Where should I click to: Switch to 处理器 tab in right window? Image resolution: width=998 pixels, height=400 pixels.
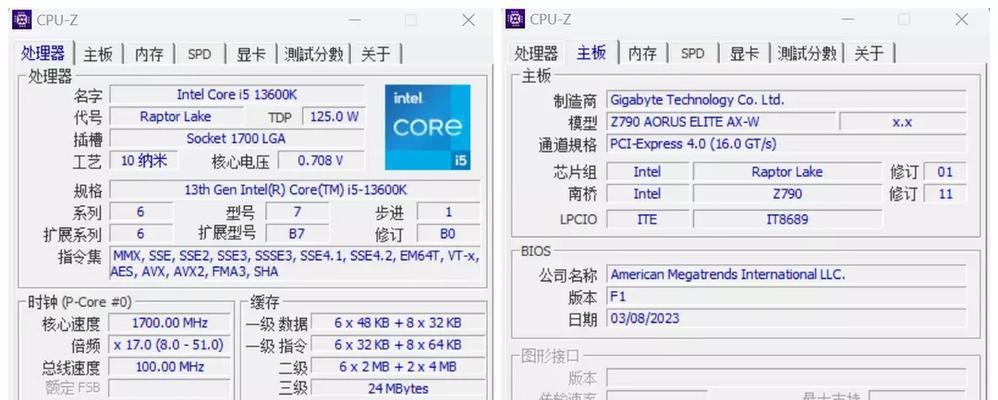(536, 54)
